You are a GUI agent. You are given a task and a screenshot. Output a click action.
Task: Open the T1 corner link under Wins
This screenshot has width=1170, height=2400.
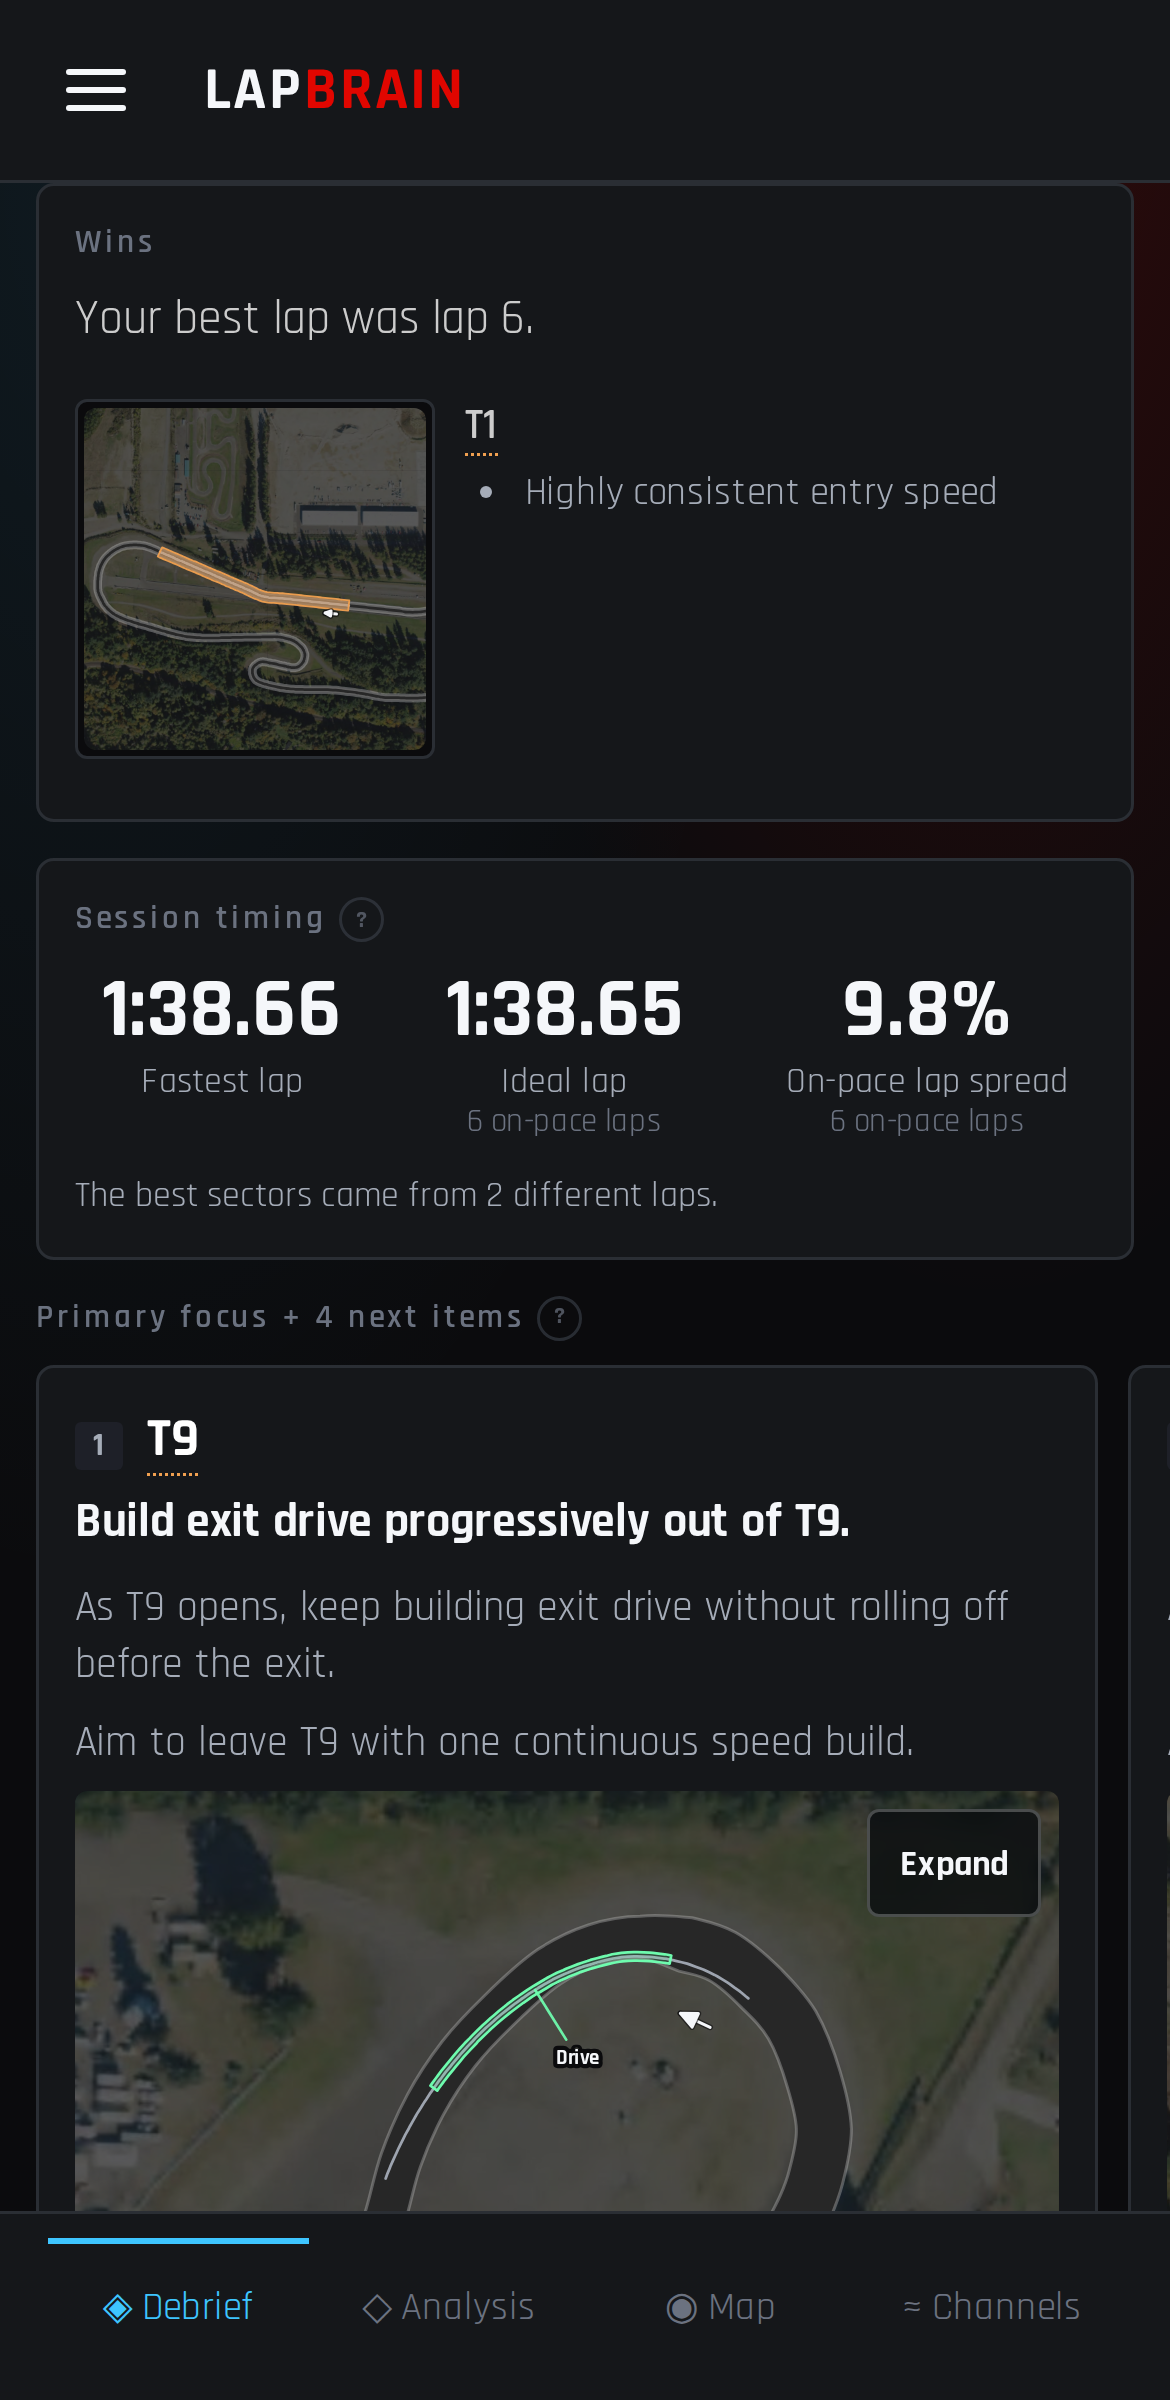pos(481,427)
